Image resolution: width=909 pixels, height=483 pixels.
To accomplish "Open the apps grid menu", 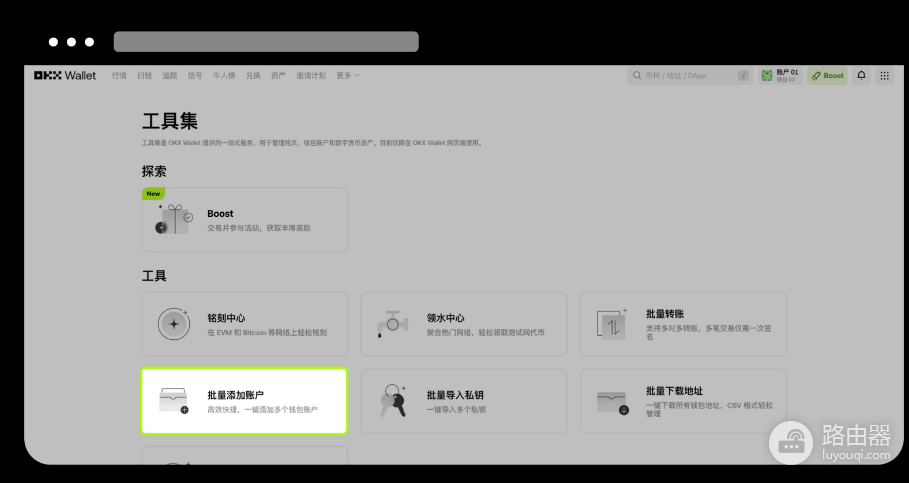I will point(885,75).
